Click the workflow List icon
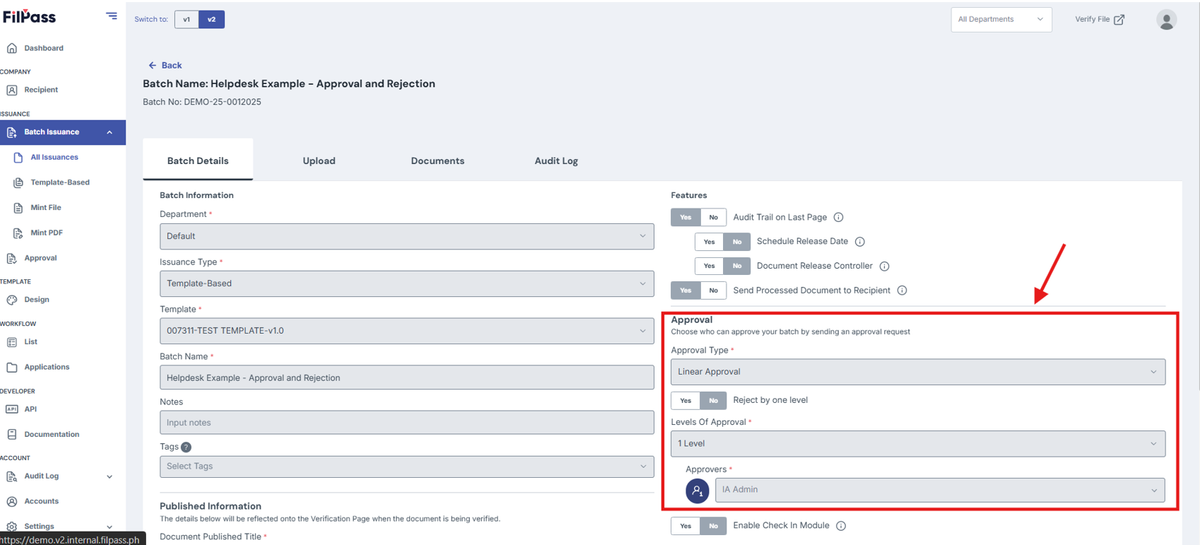 point(12,342)
